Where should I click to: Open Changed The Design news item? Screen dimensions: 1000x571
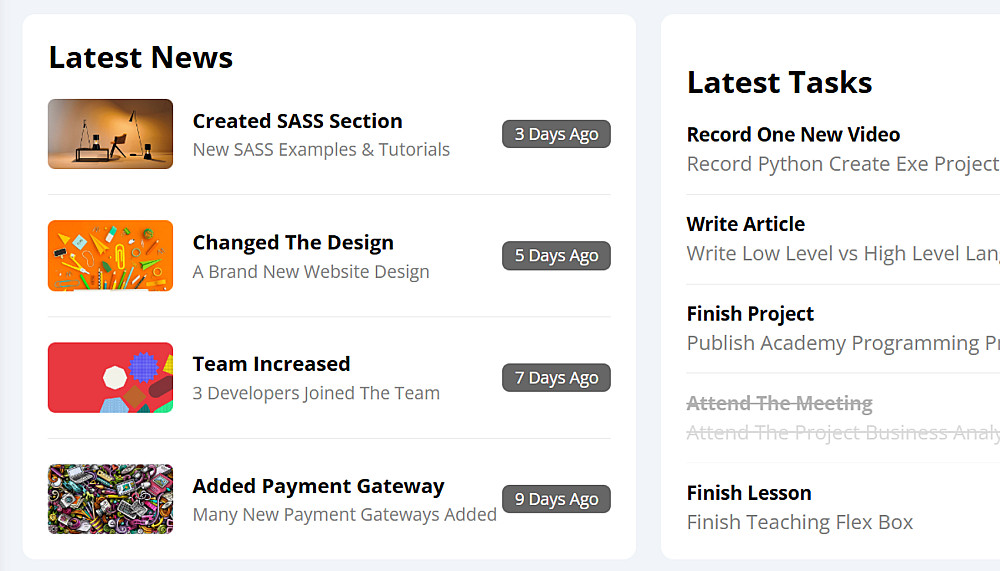point(293,243)
